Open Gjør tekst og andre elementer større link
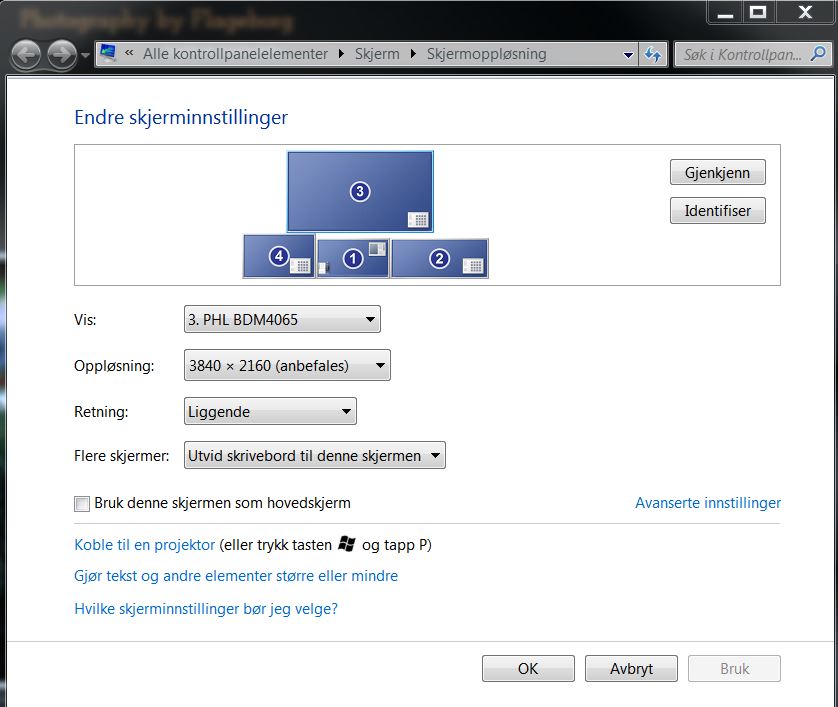Viewport: 838px width, 707px height. (236, 576)
